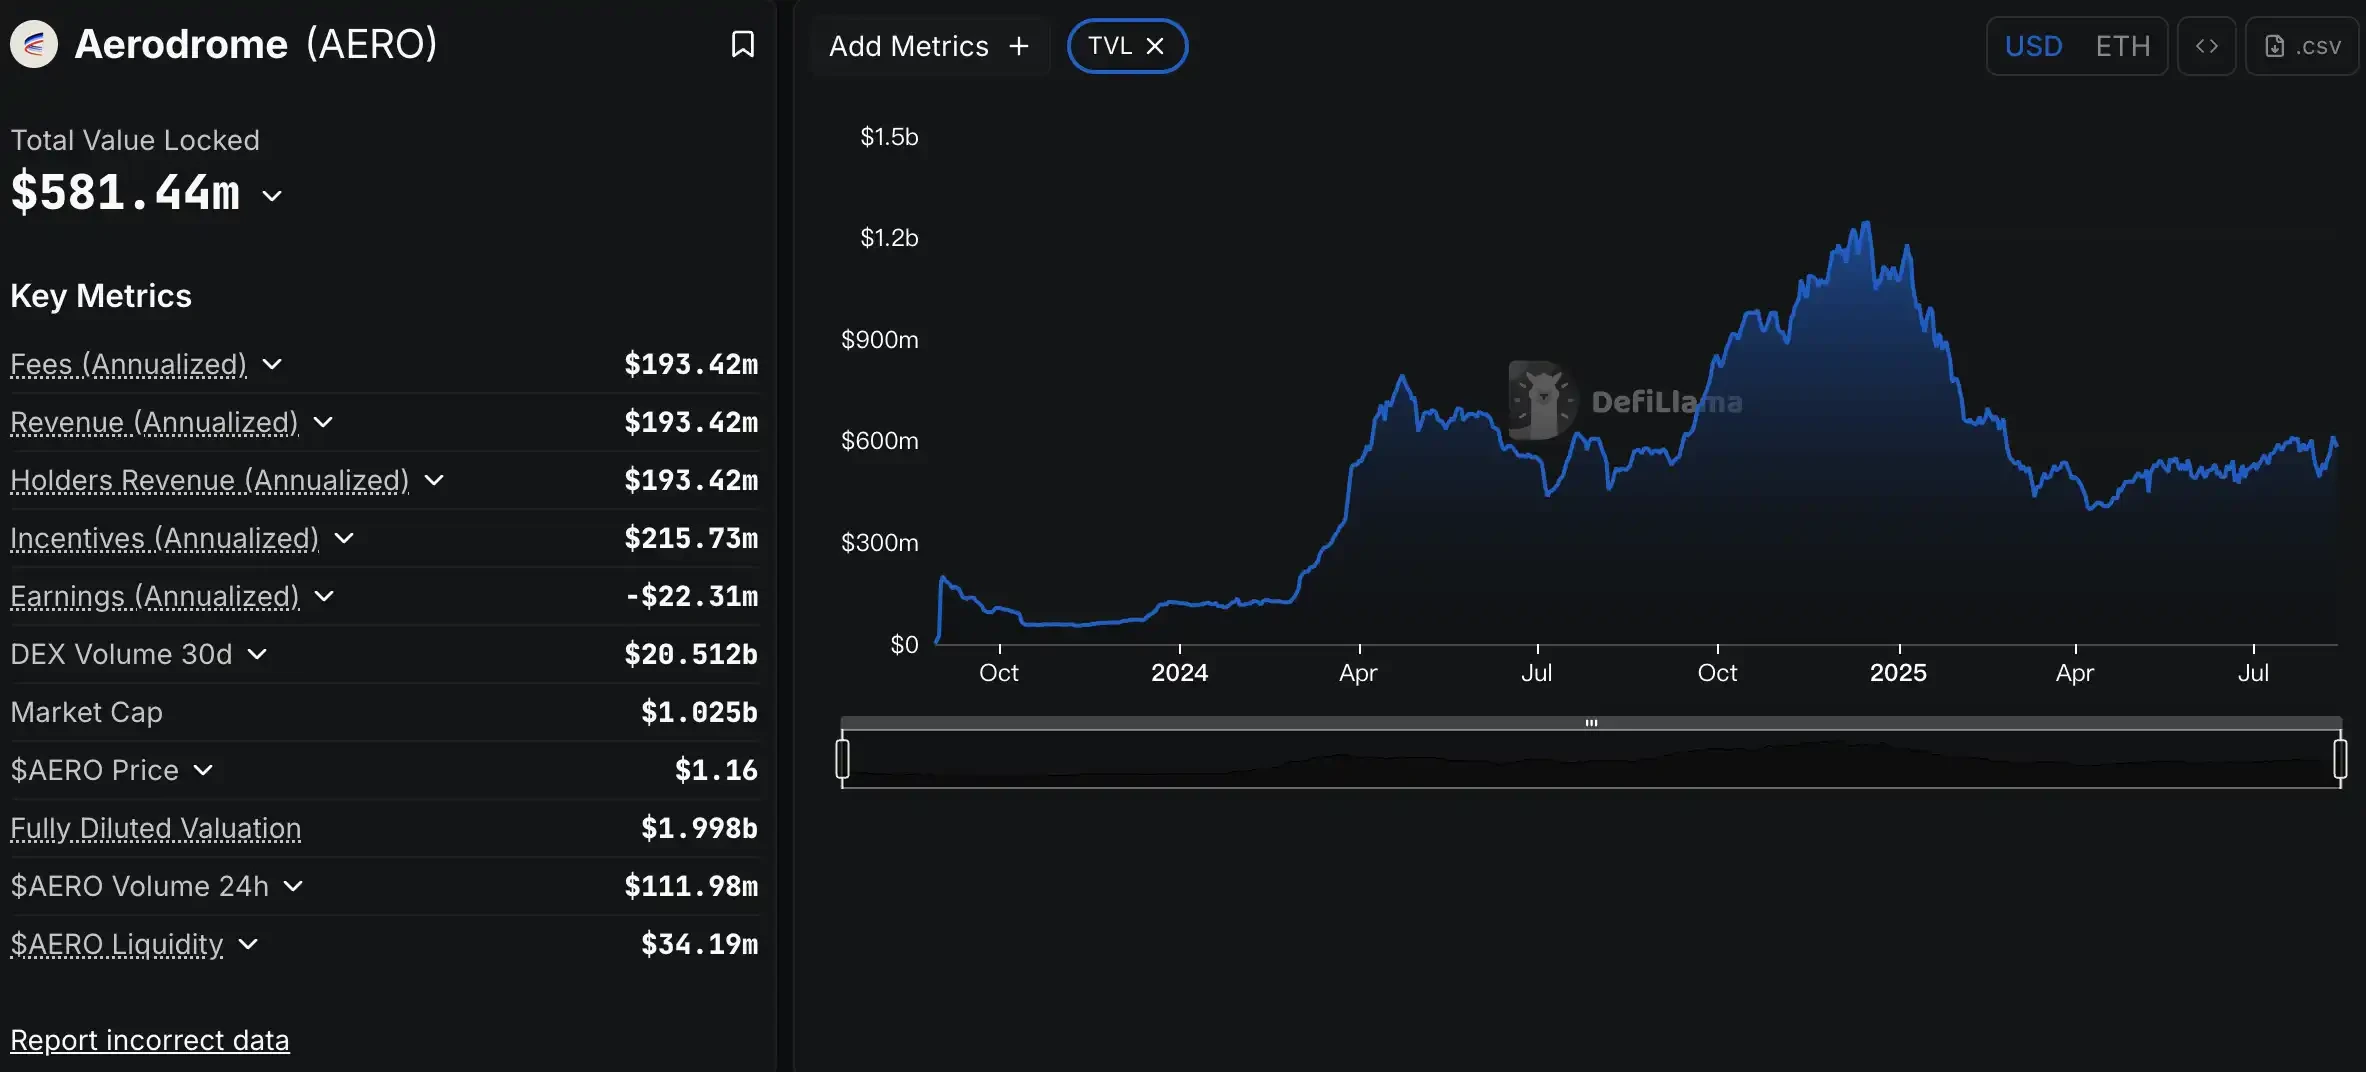Expand the Total Value Locked chevron

270,195
